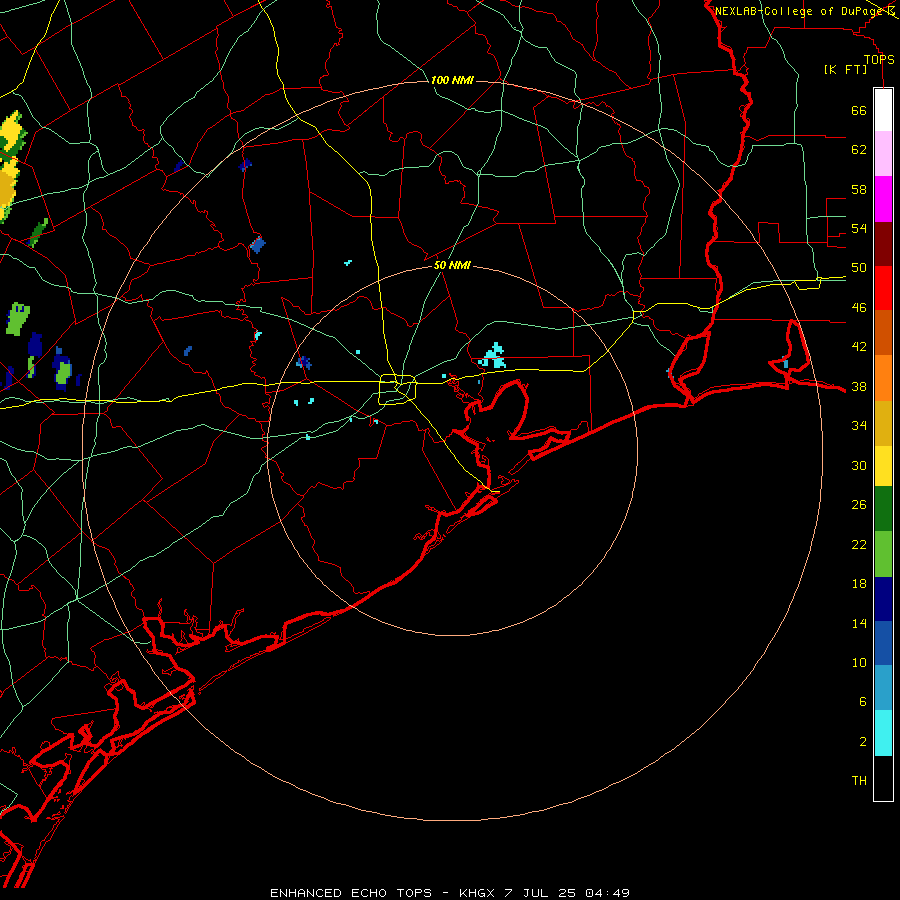Viewport: 900px width, 900px height.
Task: Click the white swatch in the tops legend
Action: point(883,110)
